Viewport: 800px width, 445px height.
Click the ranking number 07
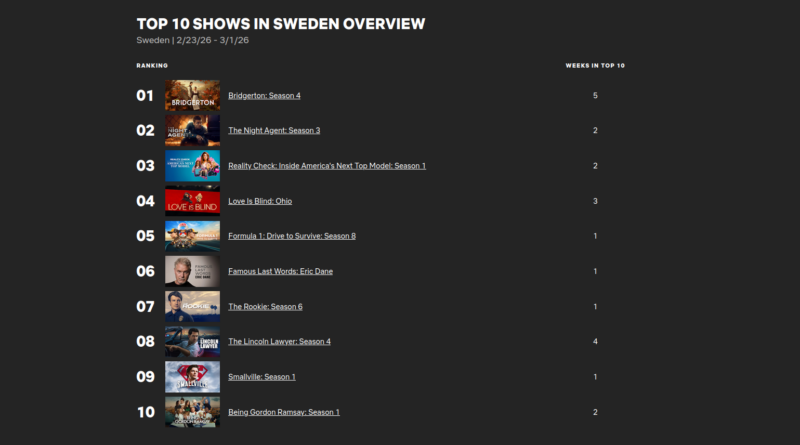click(145, 307)
